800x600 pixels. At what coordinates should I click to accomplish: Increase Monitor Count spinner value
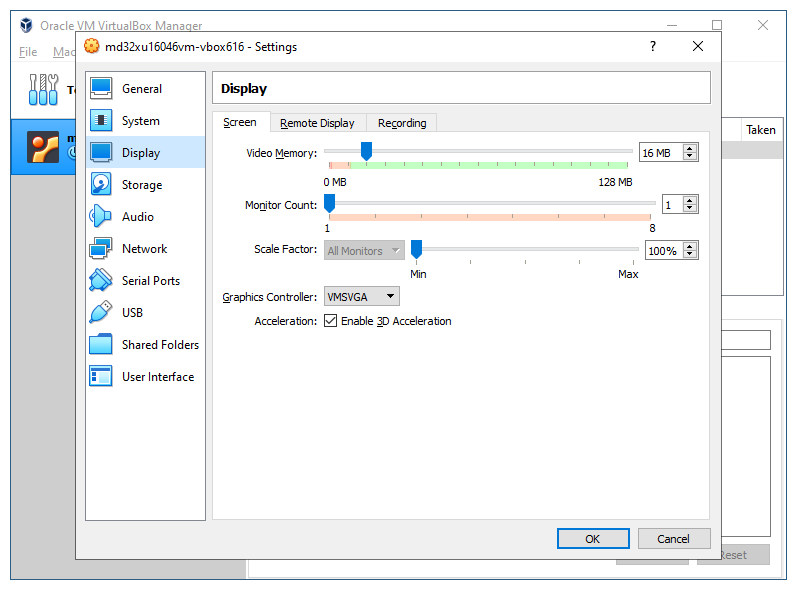(x=690, y=200)
